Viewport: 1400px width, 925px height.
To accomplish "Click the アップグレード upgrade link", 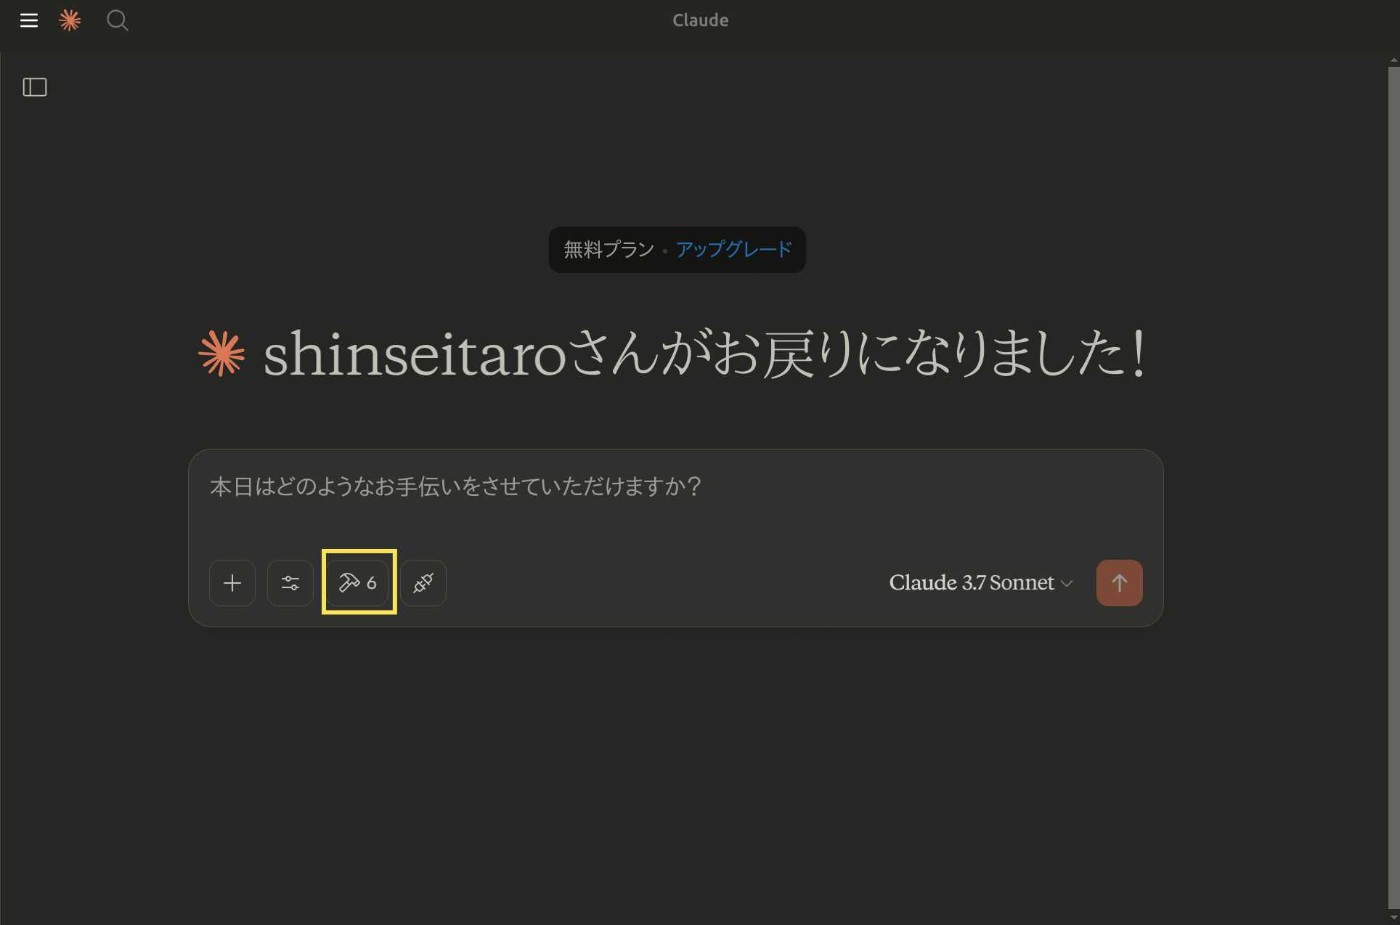I will [x=734, y=249].
